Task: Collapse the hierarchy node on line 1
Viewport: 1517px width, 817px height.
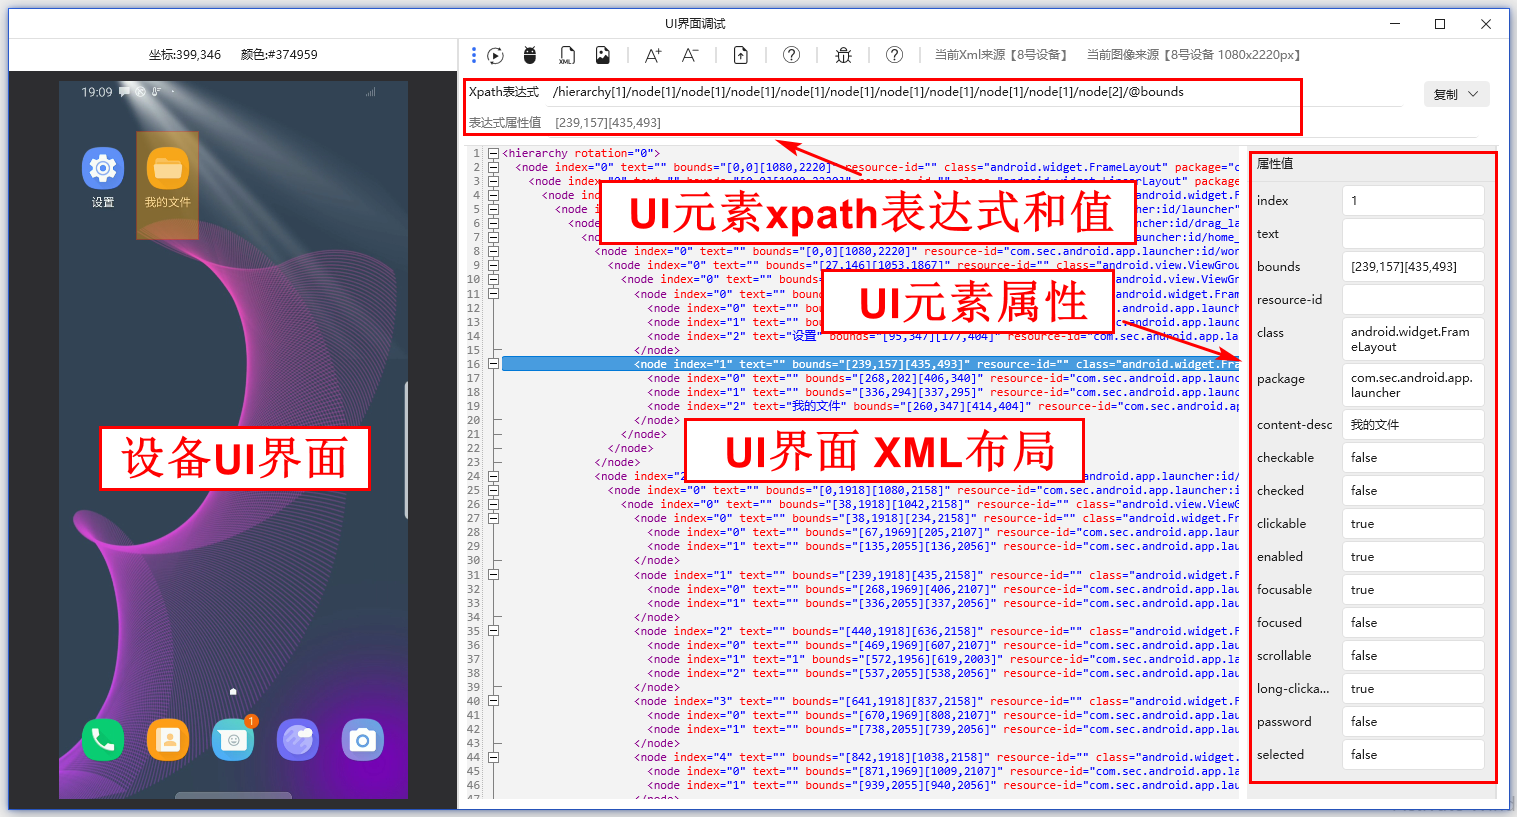Action: pyautogui.click(x=493, y=153)
